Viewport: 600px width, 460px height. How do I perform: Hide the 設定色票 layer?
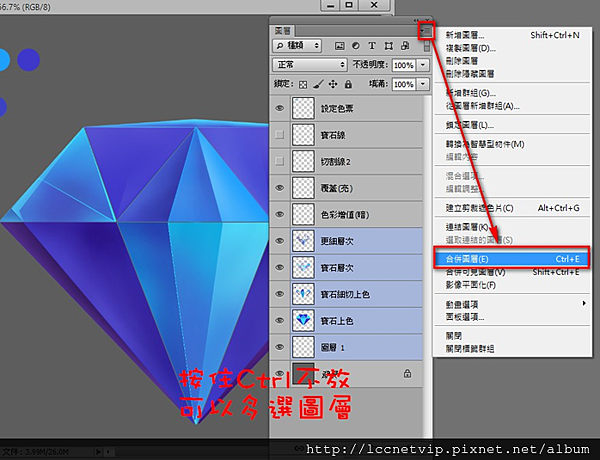[x=280, y=108]
